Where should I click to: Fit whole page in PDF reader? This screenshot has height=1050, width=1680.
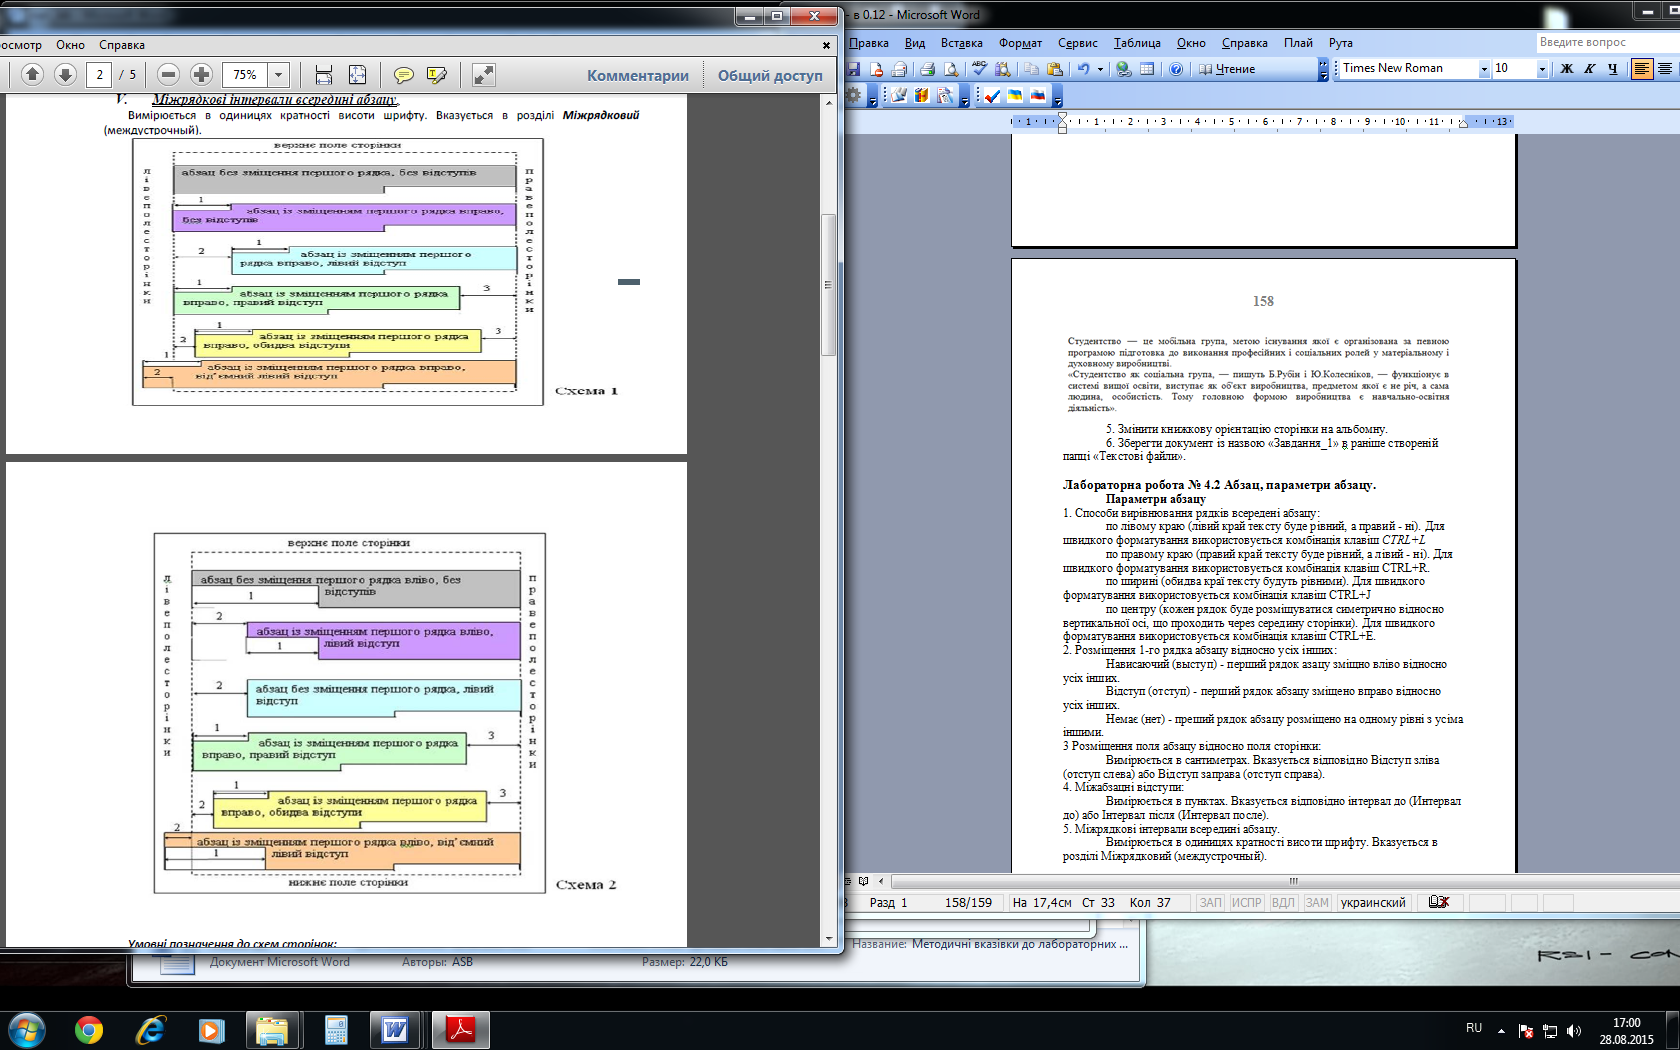tap(357, 75)
